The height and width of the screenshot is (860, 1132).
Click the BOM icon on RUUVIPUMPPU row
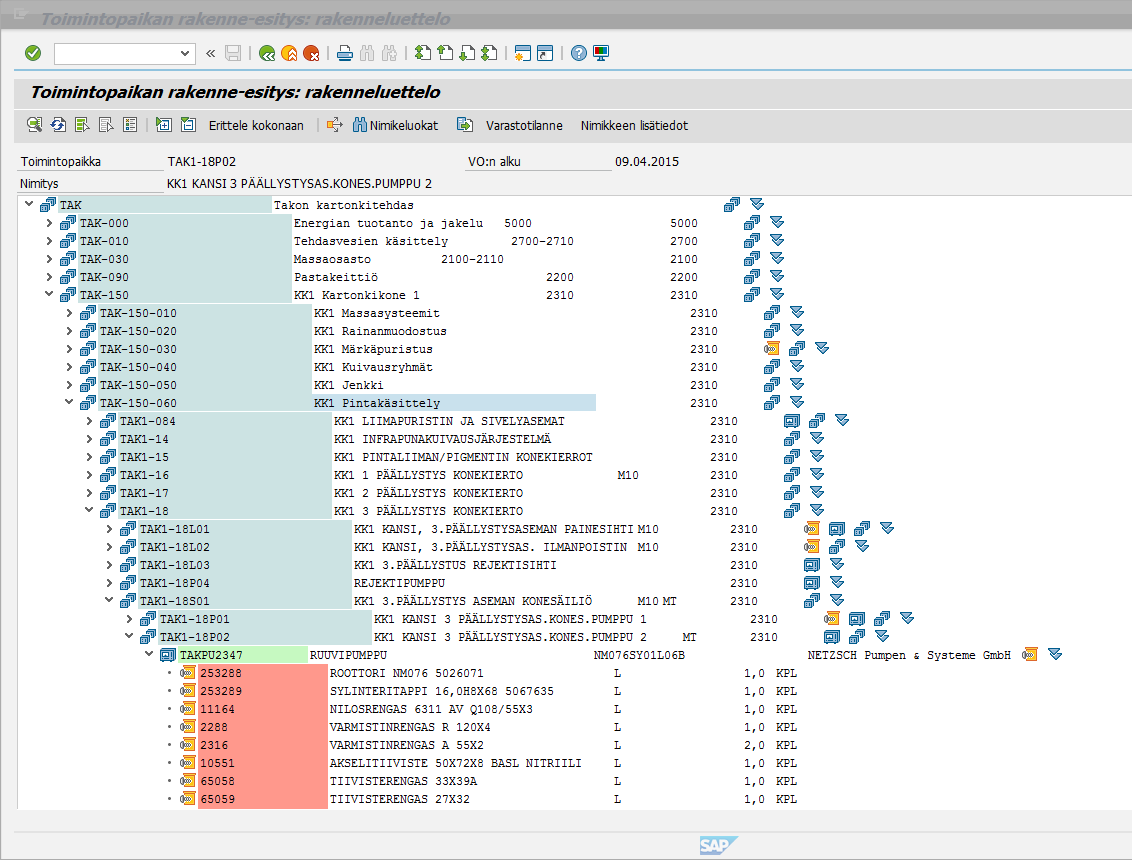pyautogui.click(x=1029, y=655)
